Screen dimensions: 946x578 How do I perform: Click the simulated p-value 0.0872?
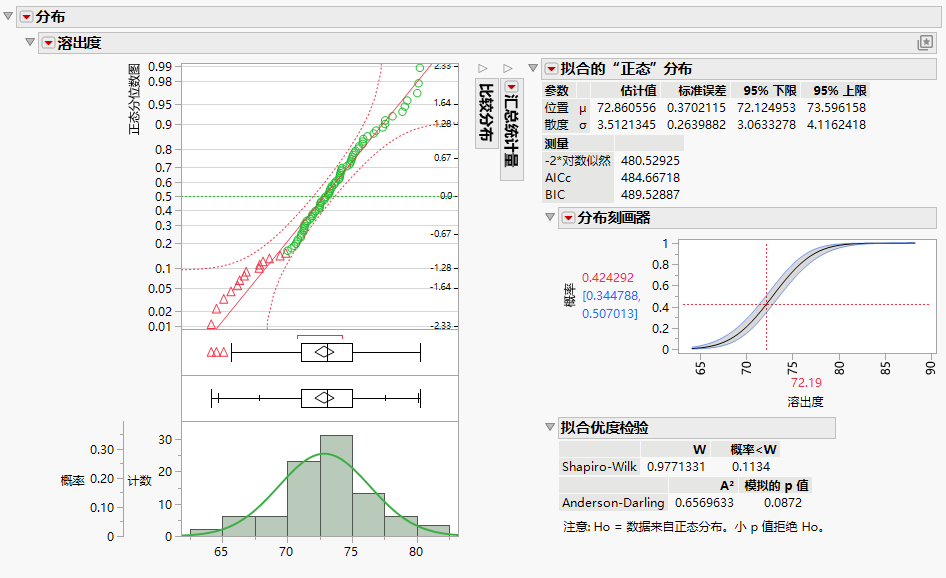pos(783,503)
